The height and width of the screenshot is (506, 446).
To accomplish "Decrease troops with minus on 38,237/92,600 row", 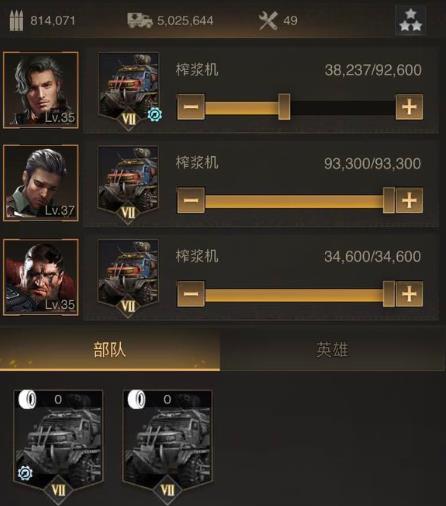I will (x=191, y=107).
